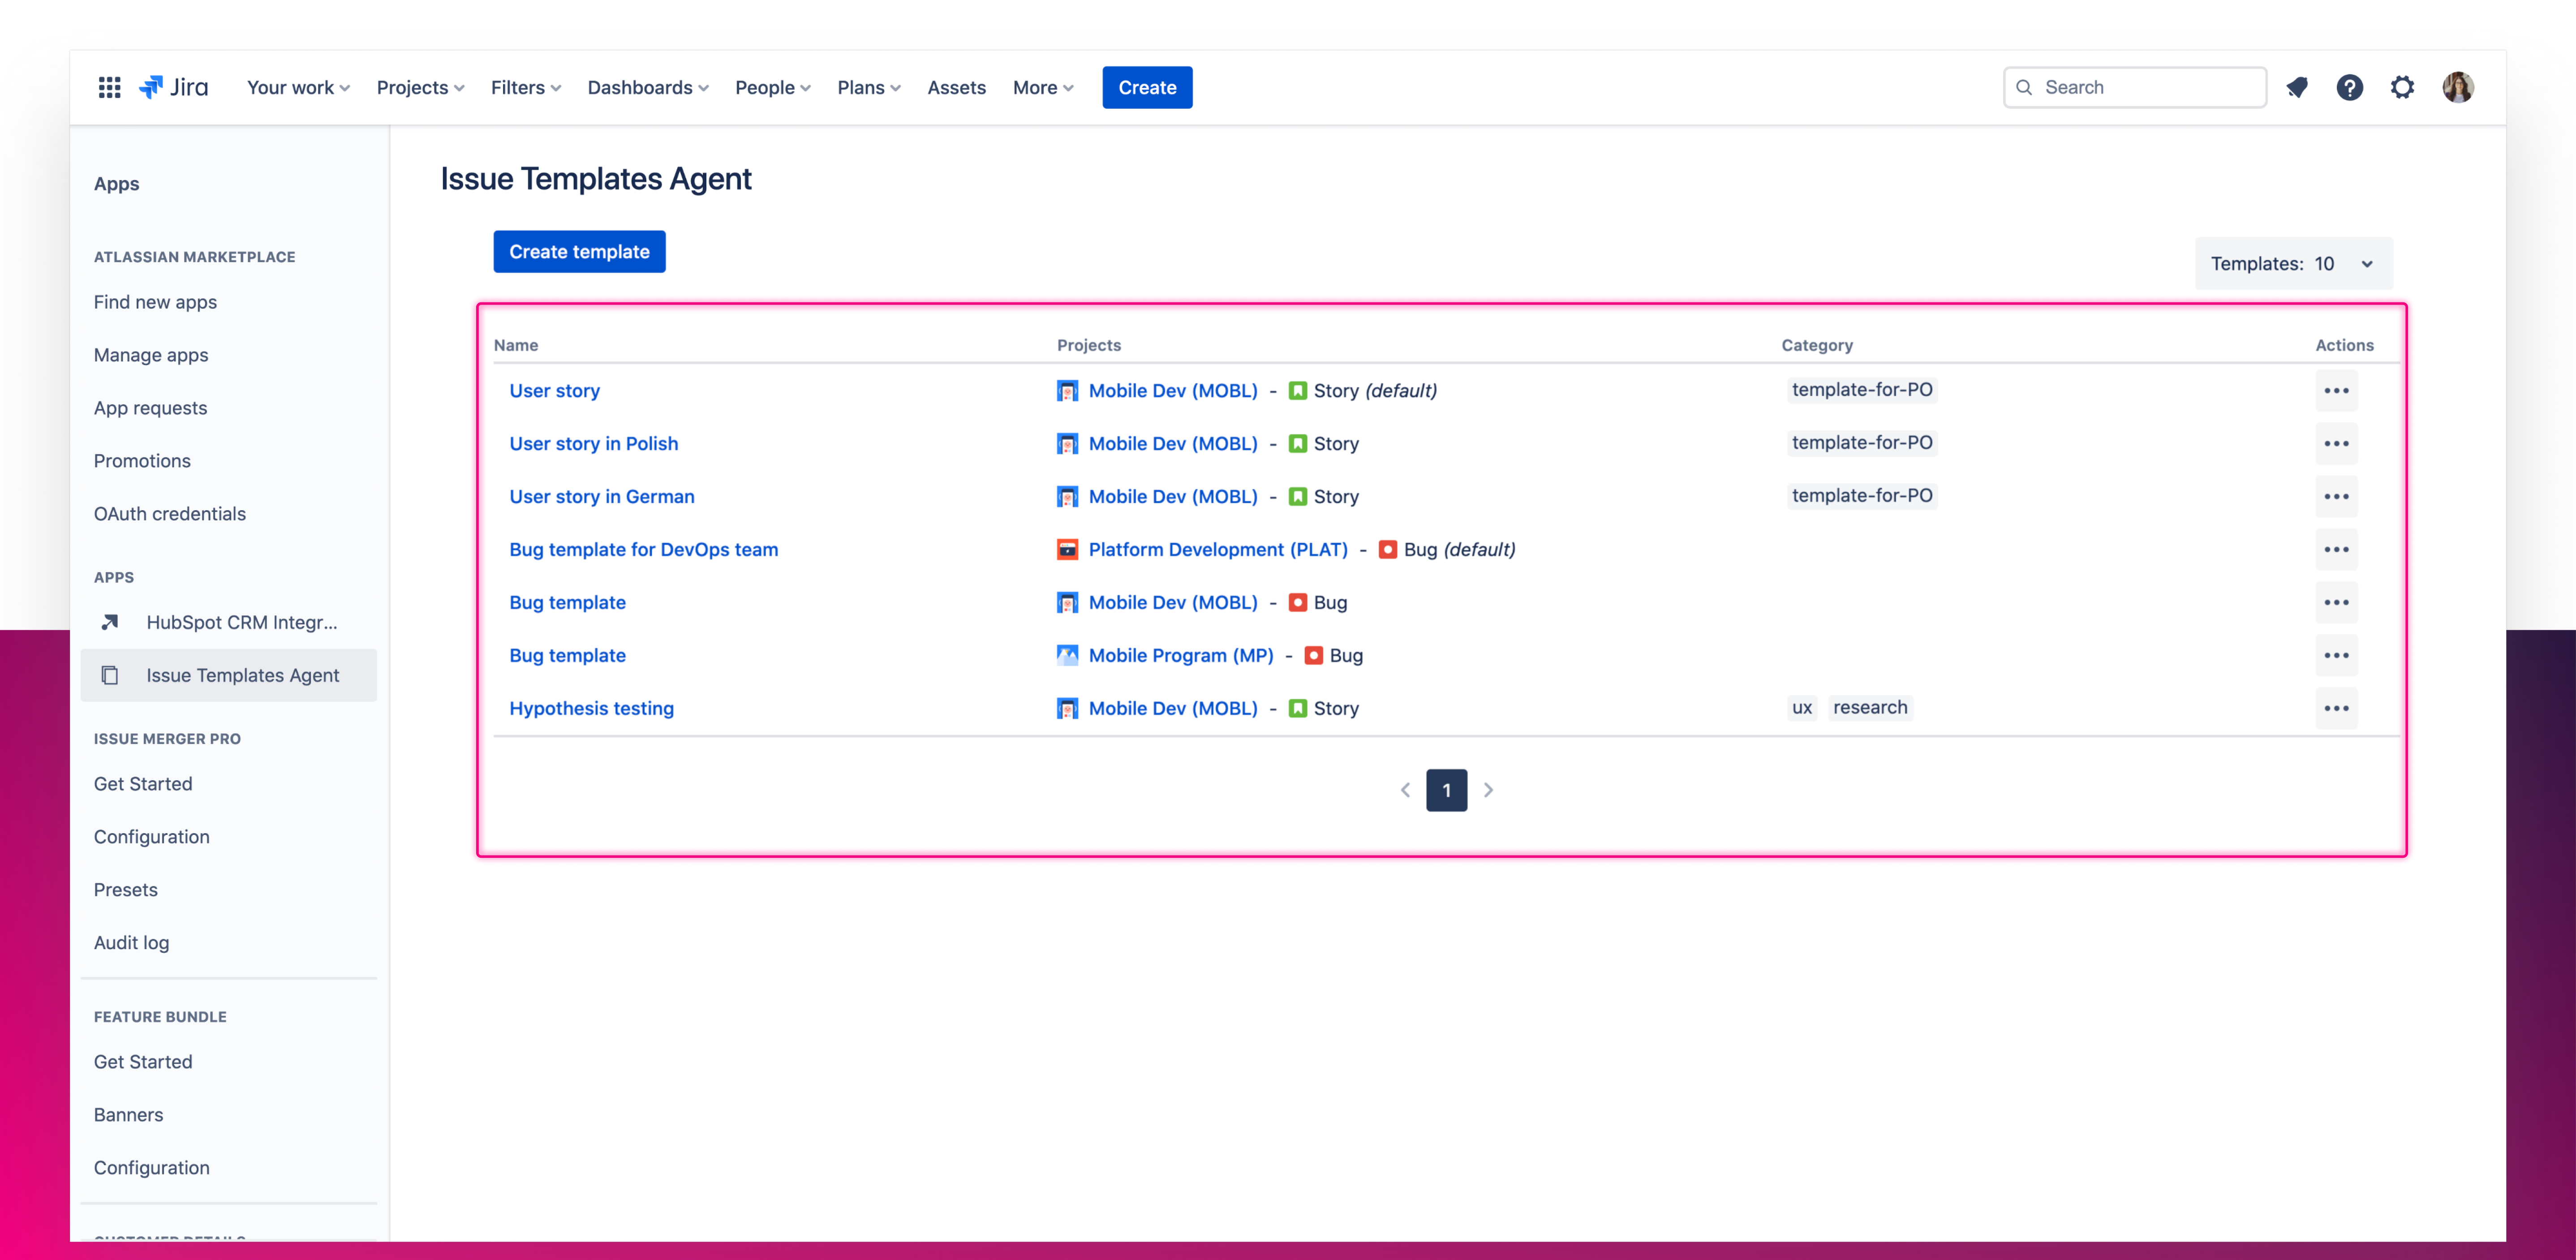This screenshot has height=1260, width=2576.
Task: Open Promotions in sidebar
Action: point(142,461)
